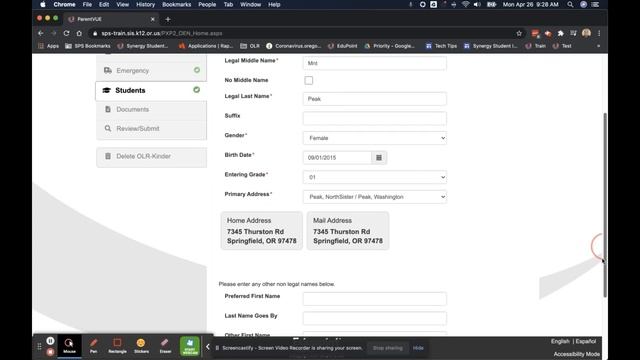This screenshot has width=640, height=360.
Task: Click the Delete OLR-Kinder button
Action: click(x=151, y=156)
